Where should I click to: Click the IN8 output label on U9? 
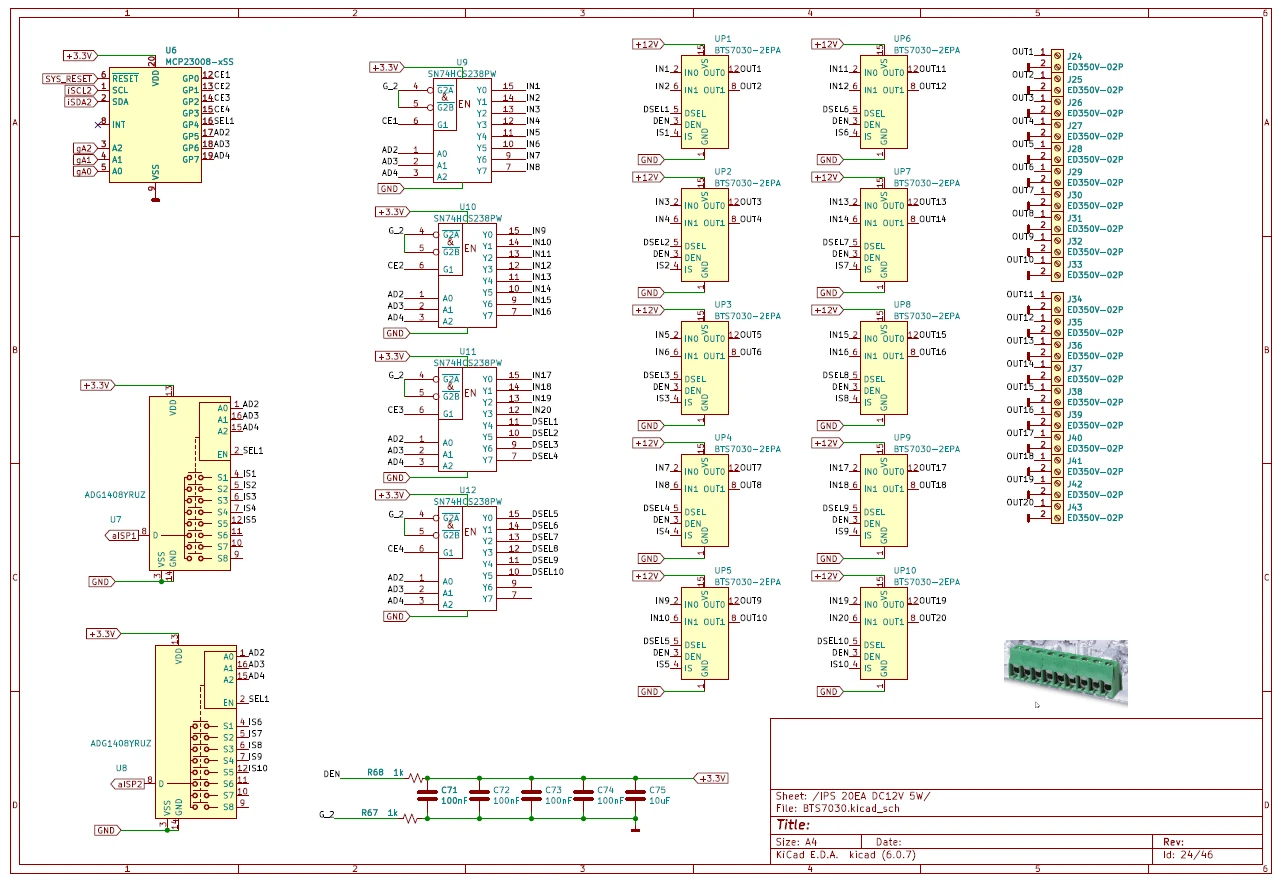533,167
